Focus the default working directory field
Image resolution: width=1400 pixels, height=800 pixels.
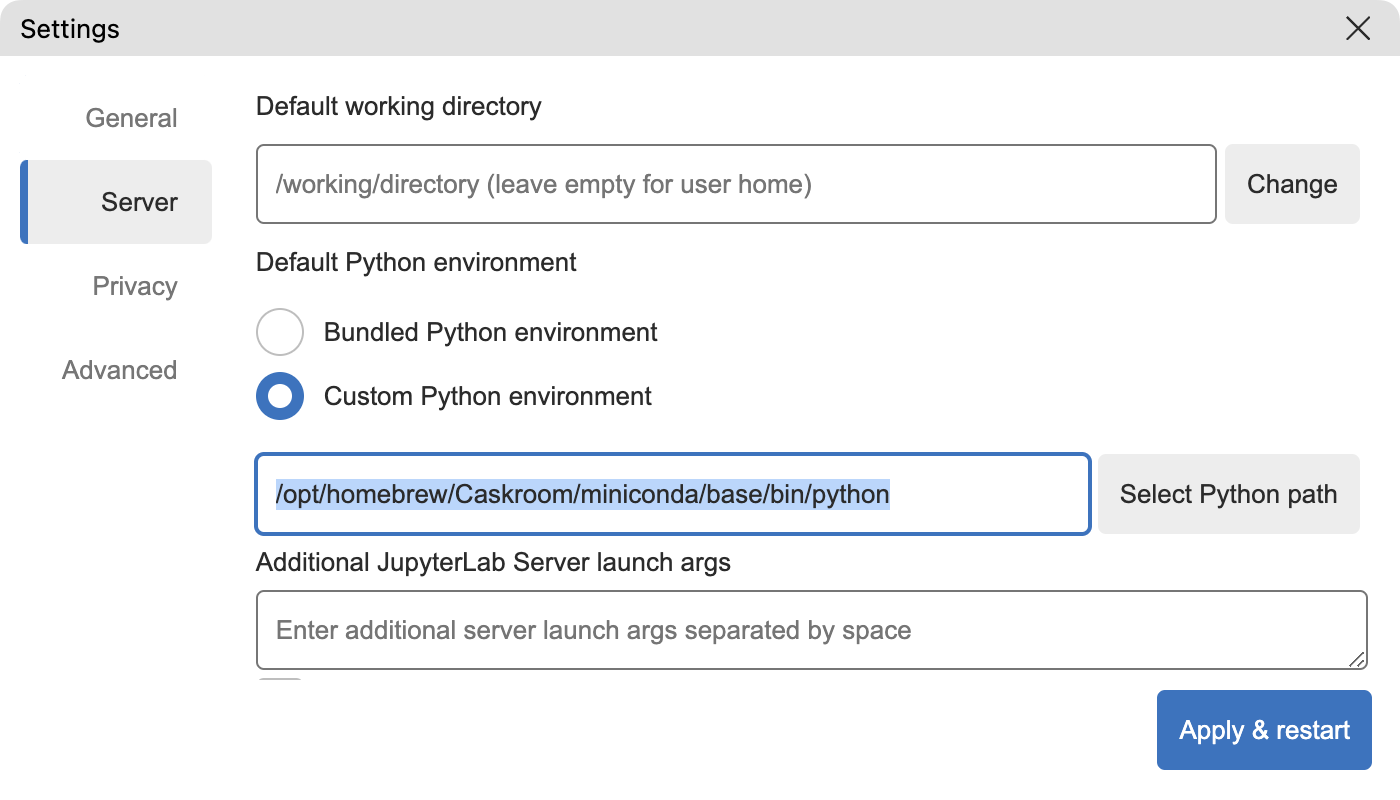pyautogui.click(x=736, y=184)
